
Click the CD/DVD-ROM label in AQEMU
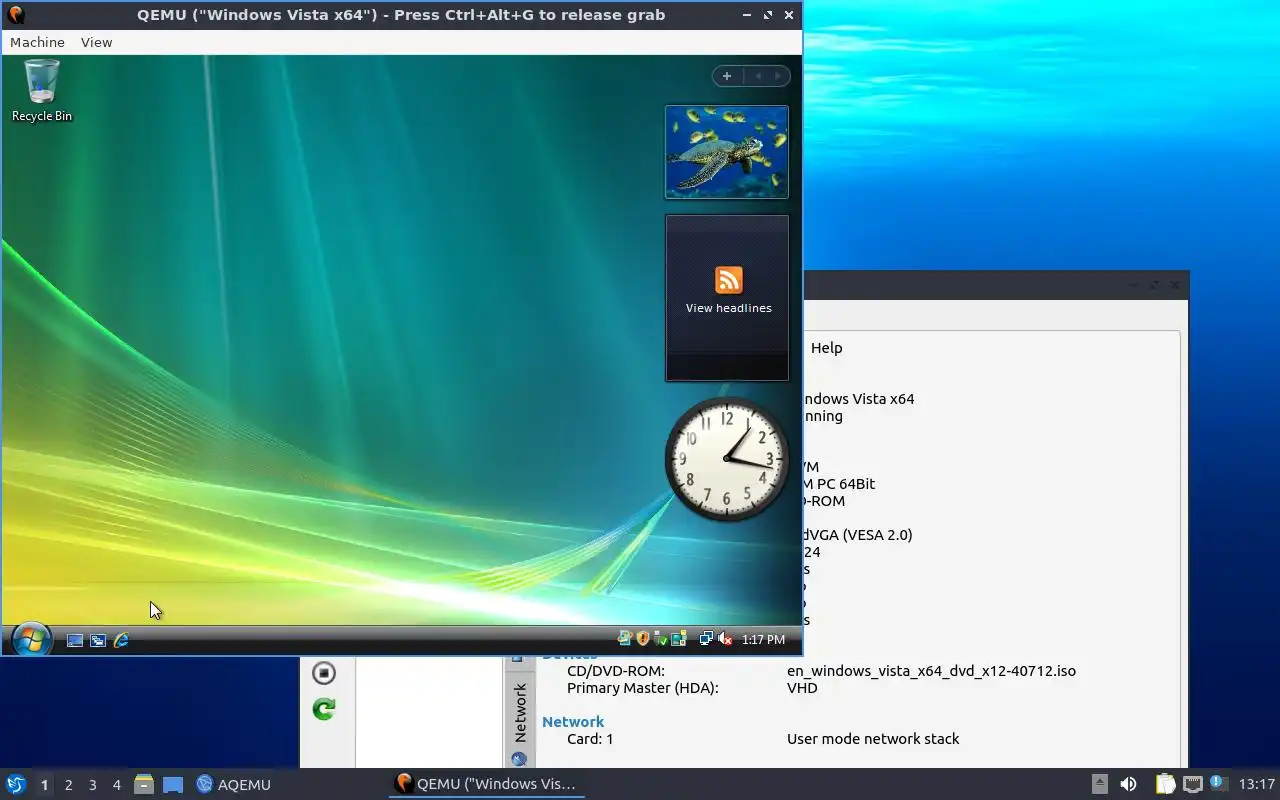(615, 671)
